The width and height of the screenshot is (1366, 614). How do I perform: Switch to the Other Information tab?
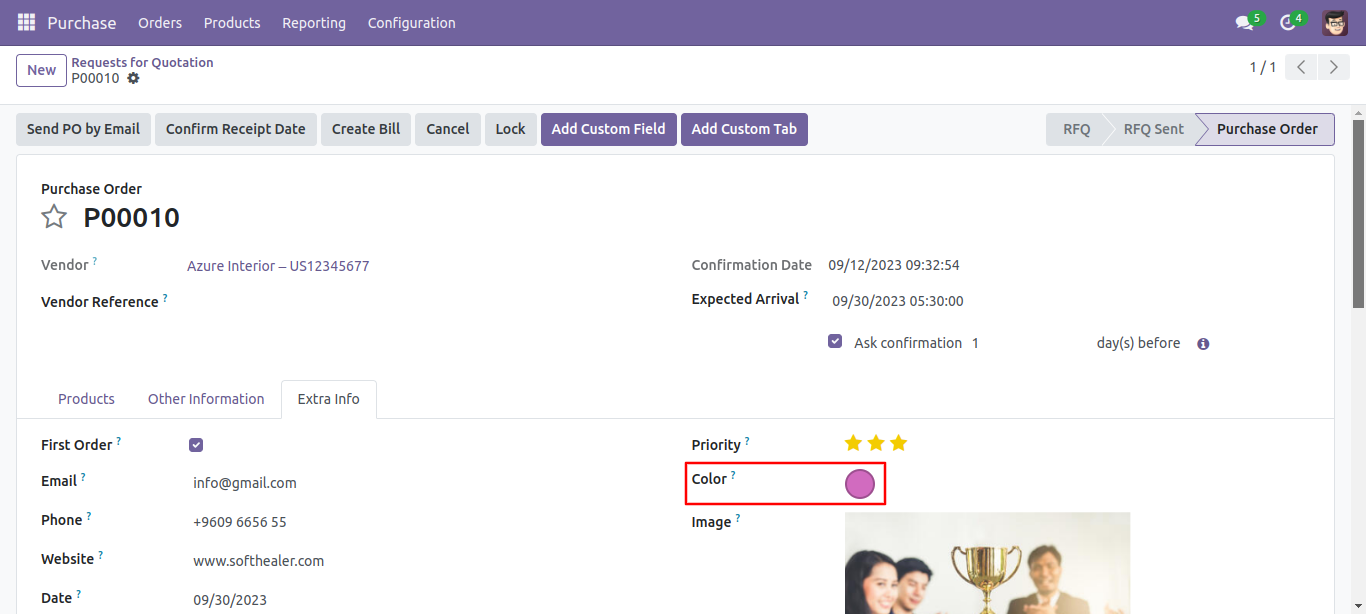[206, 399]
